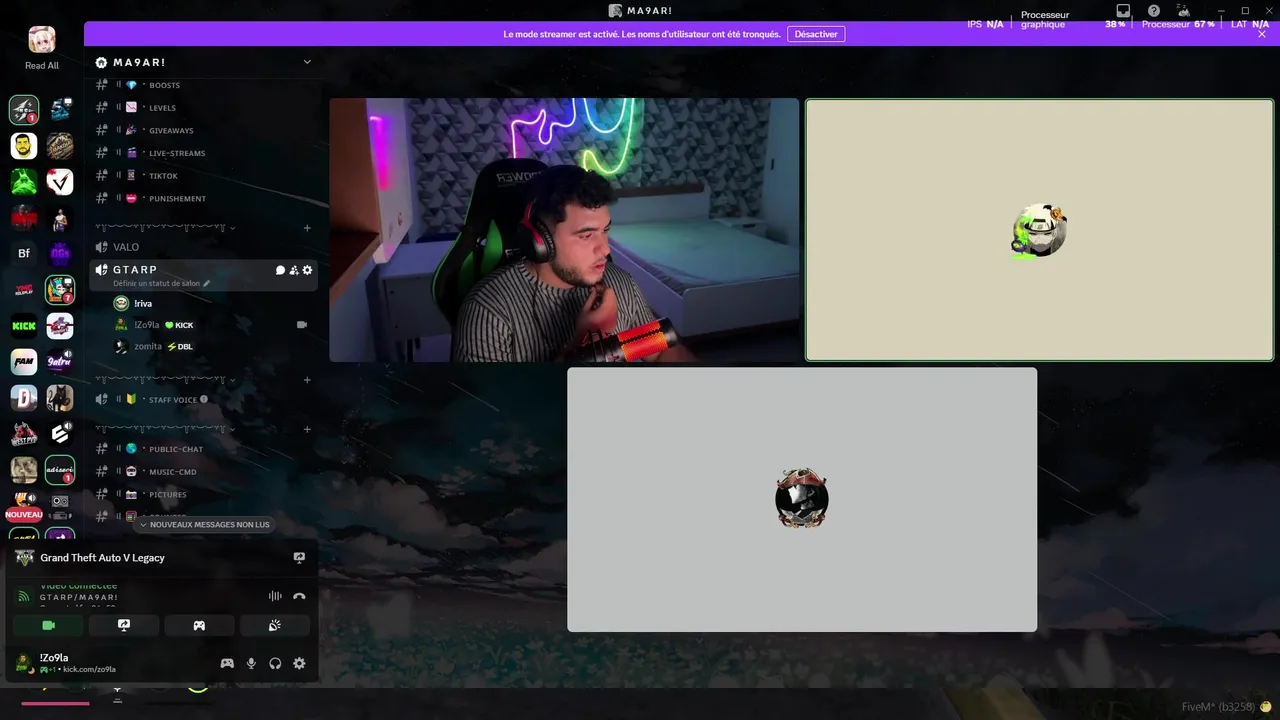
Task: Open PUNISHEMENT channel
Action: pos(204,198)
